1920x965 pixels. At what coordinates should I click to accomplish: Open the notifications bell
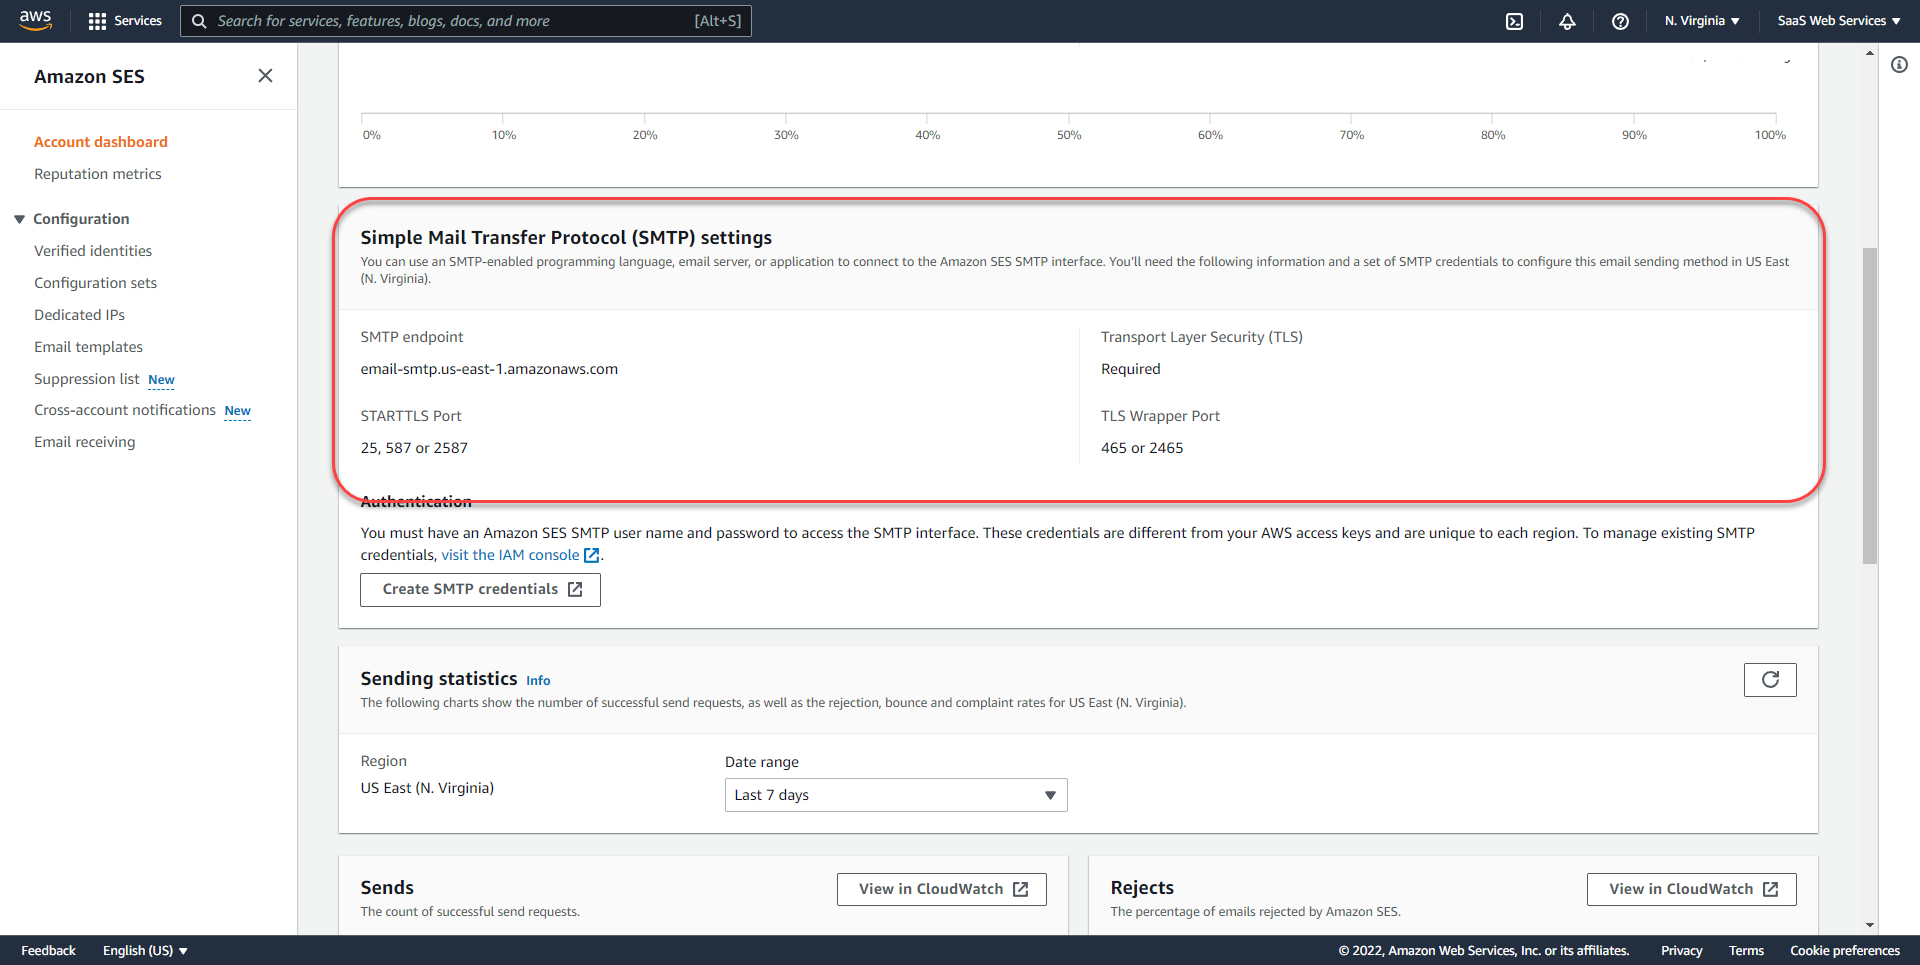[1567, 21]
